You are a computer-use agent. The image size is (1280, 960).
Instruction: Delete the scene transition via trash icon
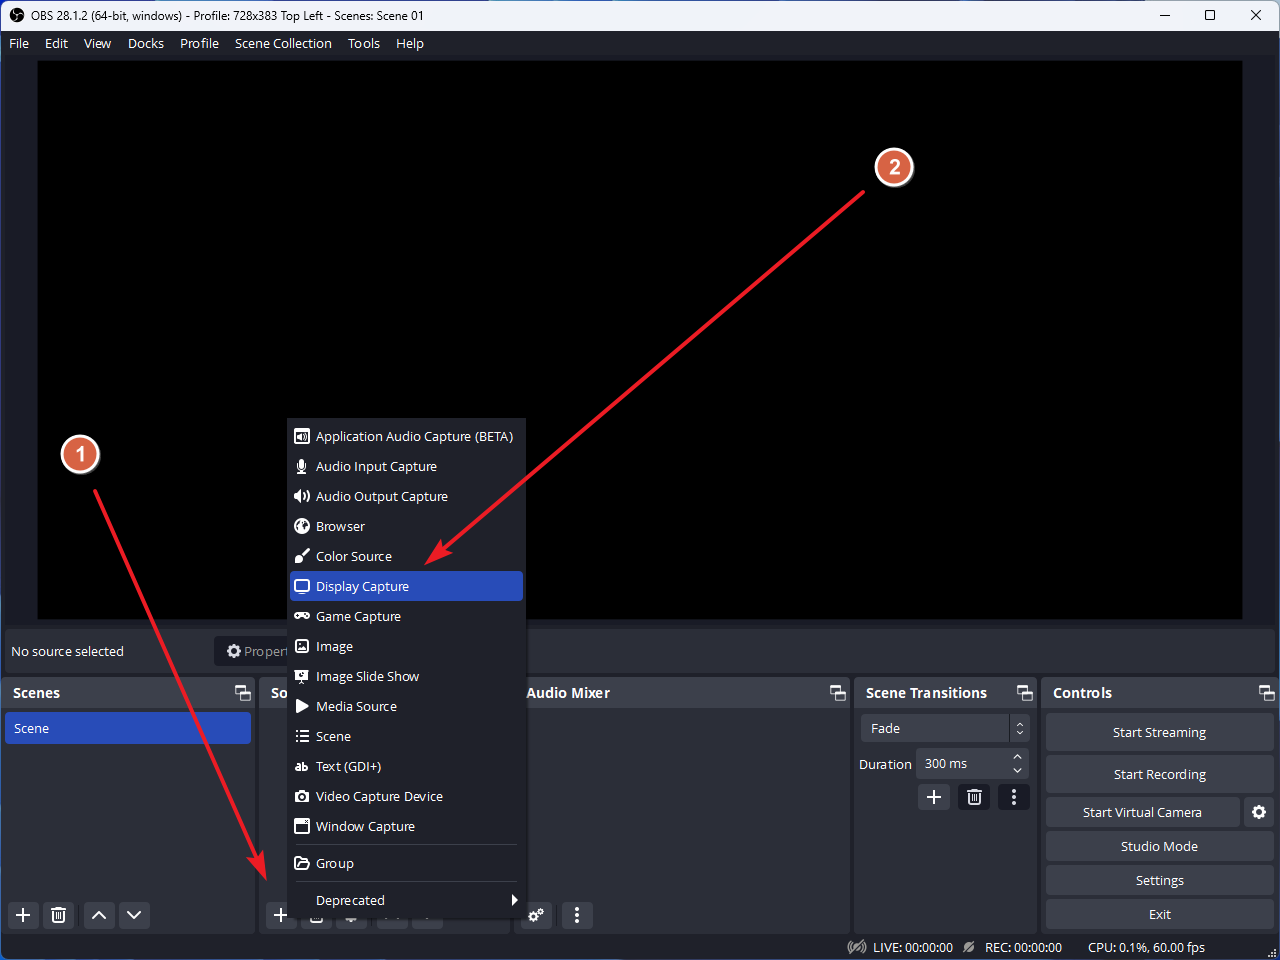[x=974, y=797]
